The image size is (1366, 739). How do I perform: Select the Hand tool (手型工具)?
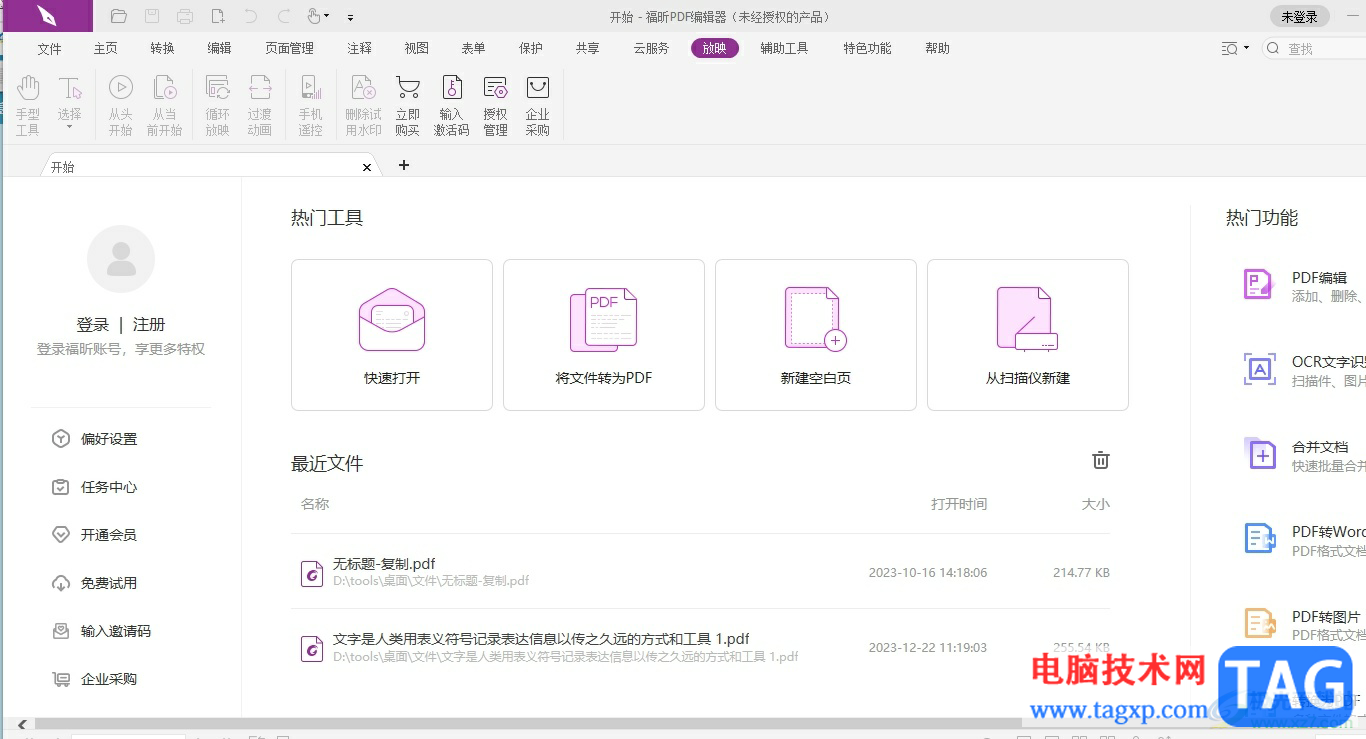click(x=28, y=104)
